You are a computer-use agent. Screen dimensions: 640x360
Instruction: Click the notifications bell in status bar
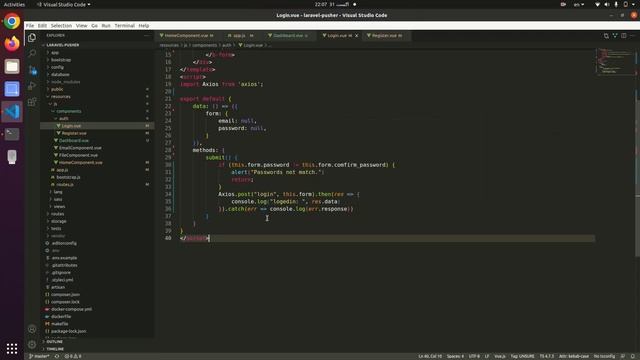(x=633, y=356)
